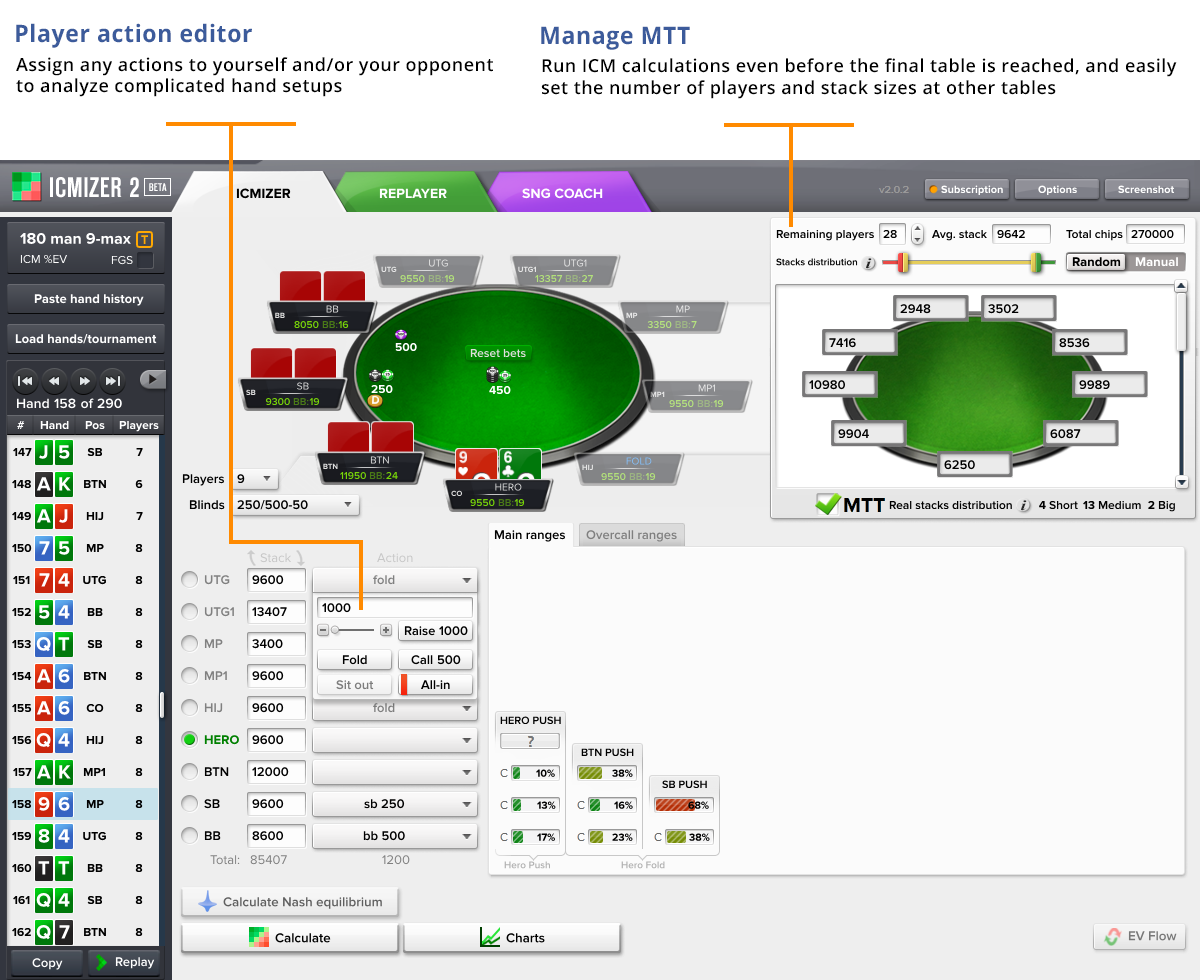Open the bb 500 action dropdown
Screen dimensions: 1200x980
[395, 836]
